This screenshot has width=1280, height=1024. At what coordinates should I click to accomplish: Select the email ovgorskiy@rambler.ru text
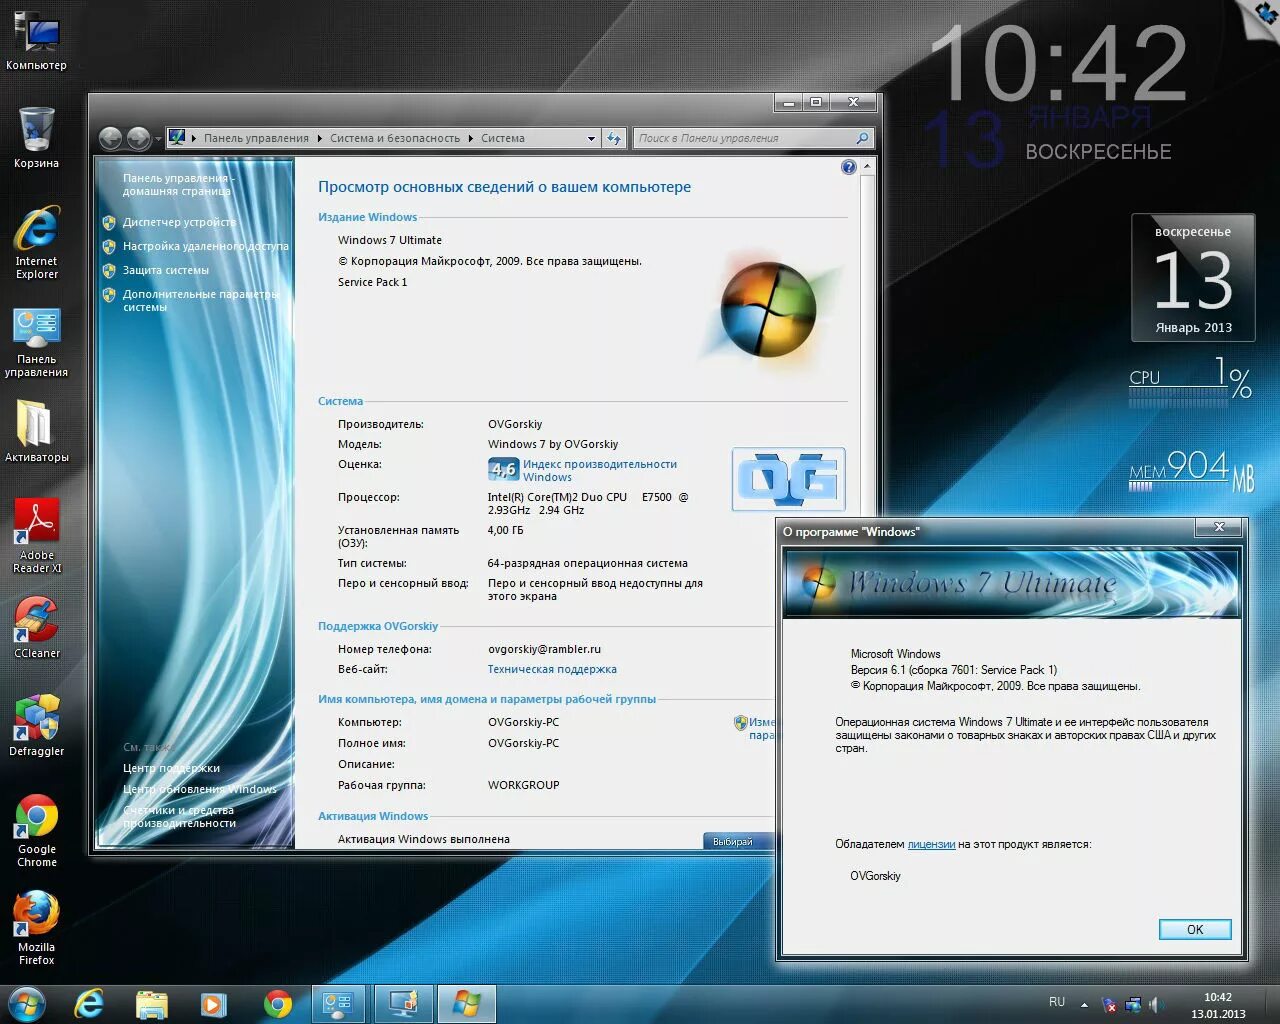(x=544, y=649)
